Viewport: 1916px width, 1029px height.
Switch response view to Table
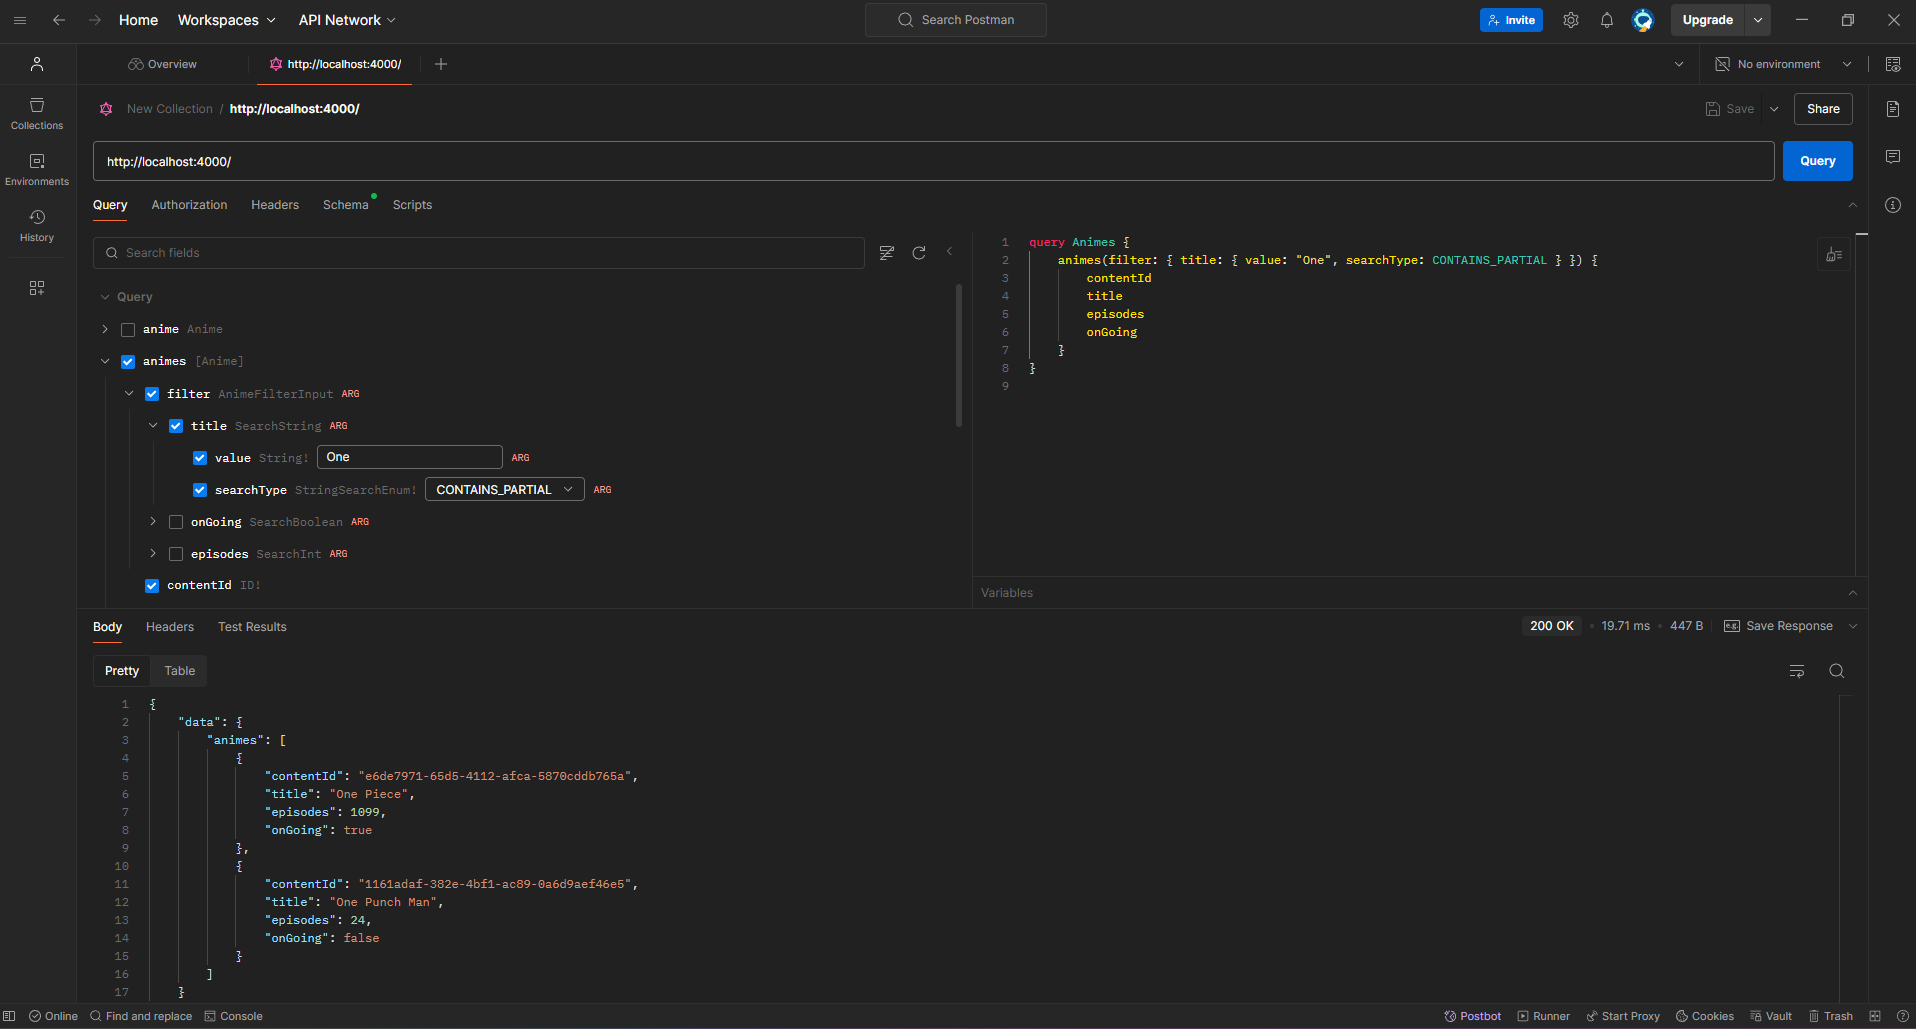(180, 671)
